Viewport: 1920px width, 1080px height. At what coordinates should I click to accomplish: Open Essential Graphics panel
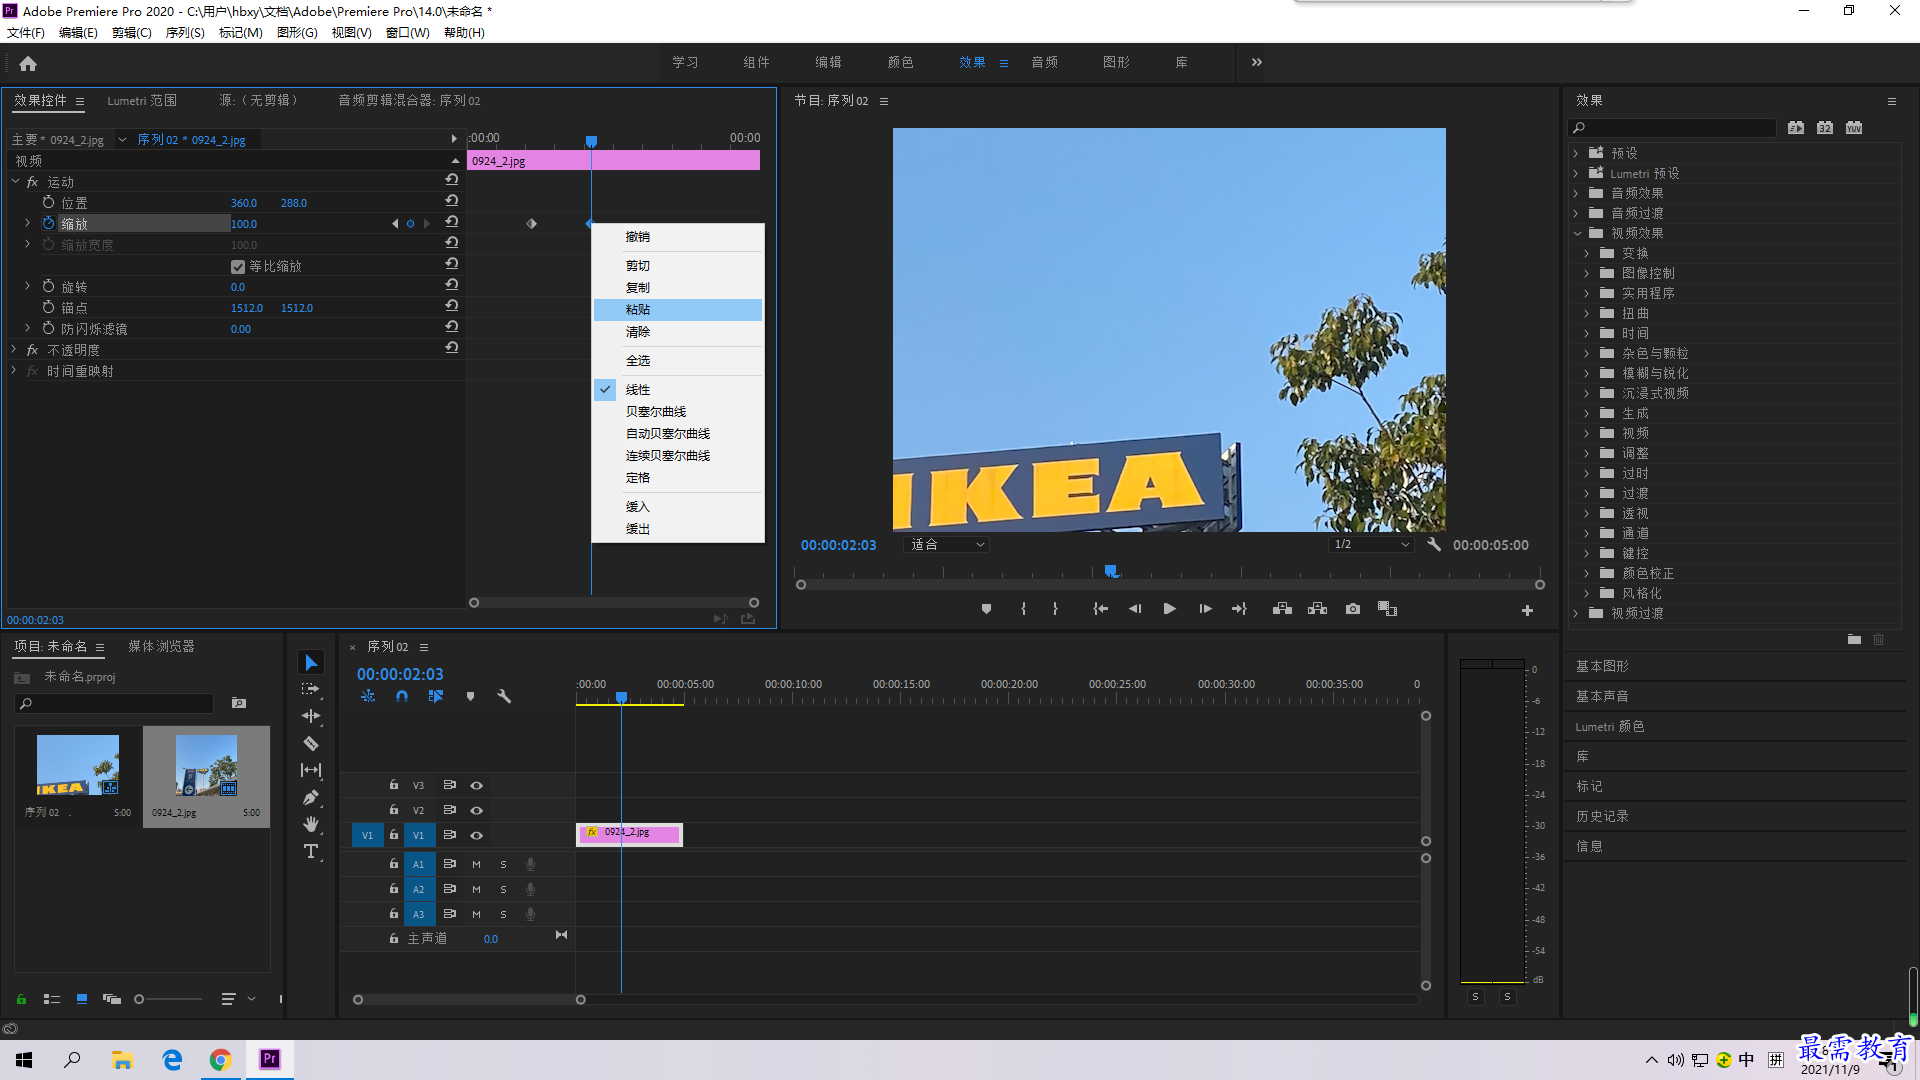click(x=1602, y=666)
